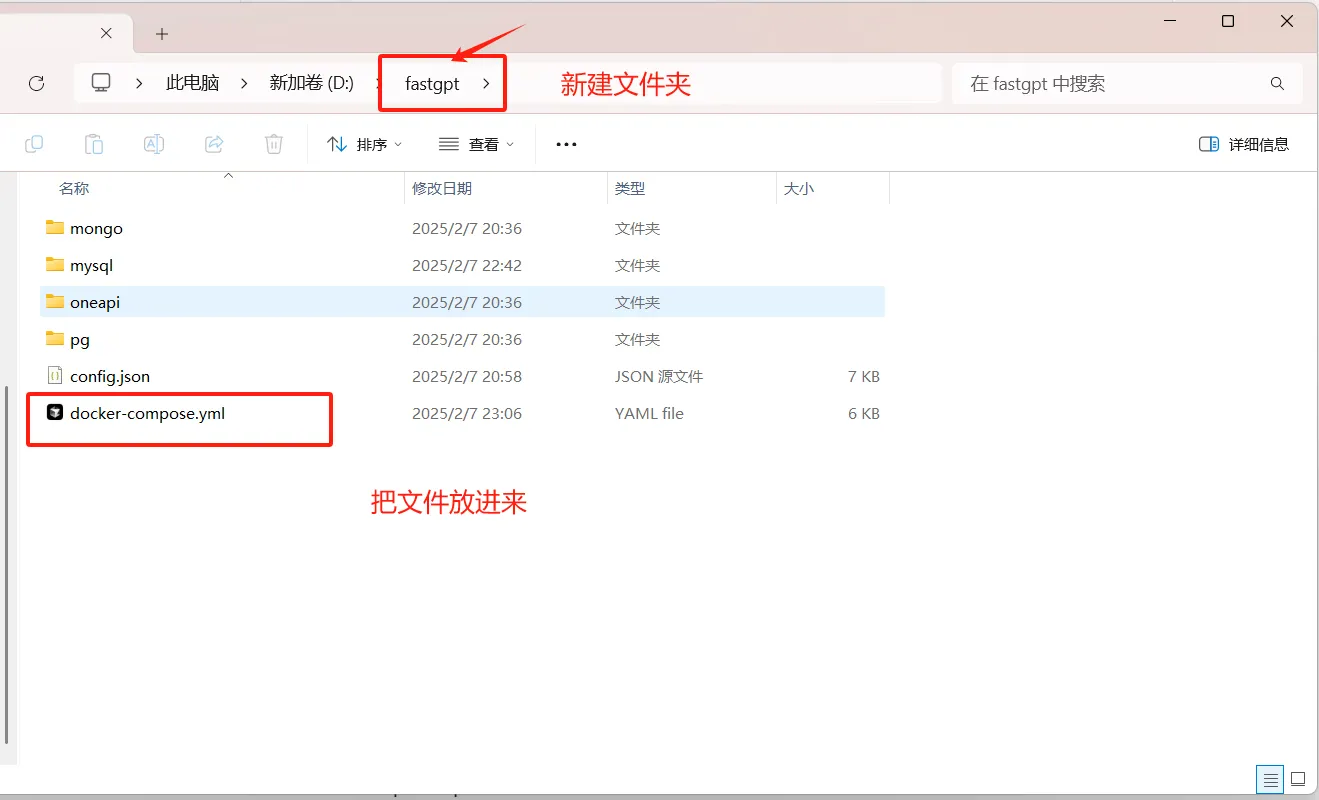Image resolution: width=1319 pixels, height=800 pixels.
Task: Click the Rename icon in the toolbar
Action: pos(154,144)
